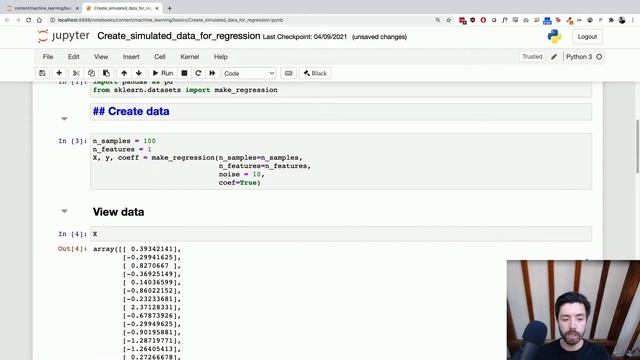640x360 pixels.
Task: Close the Create_simulated_data browser tab
Action: click(157, 8)
